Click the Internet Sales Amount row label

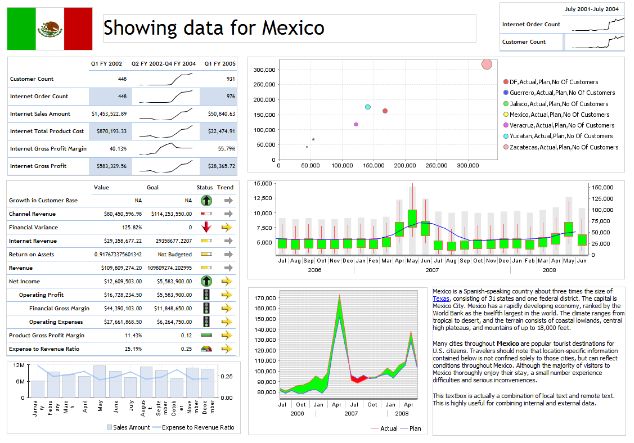pyautogui.click(x=40, y=114)
